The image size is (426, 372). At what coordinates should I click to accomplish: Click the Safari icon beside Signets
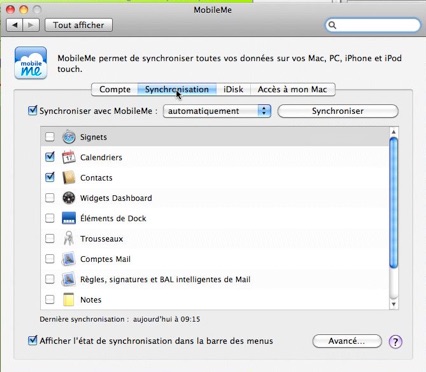pyautogui.click(x=69, y=137)
